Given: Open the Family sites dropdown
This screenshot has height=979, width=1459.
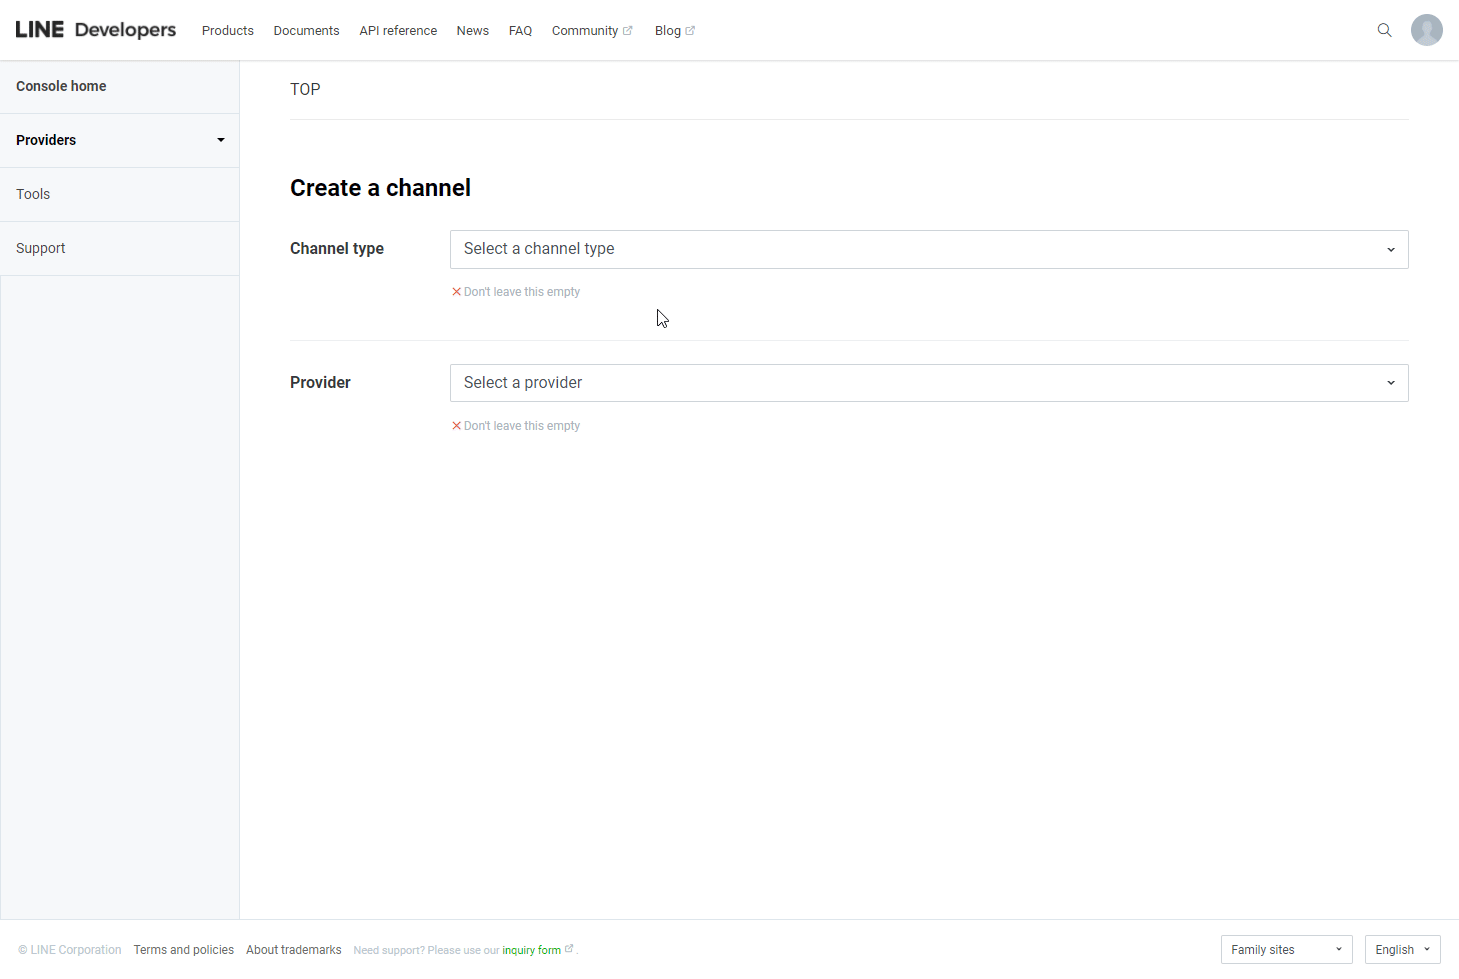Looking at the screenshot, I should 1286,949.
